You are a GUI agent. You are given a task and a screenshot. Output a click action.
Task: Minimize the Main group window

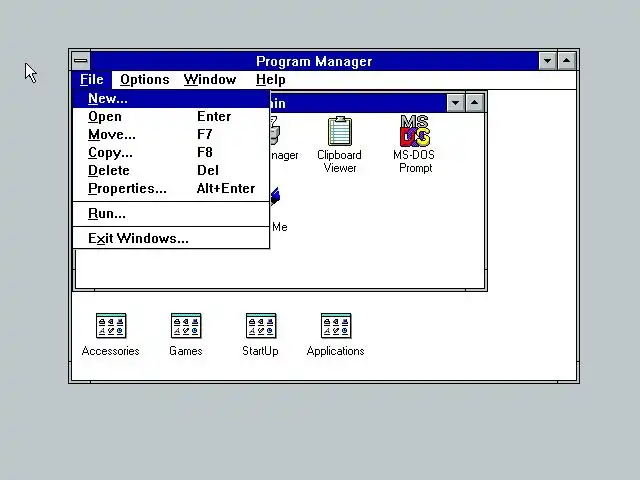click(x=456, y=103)
